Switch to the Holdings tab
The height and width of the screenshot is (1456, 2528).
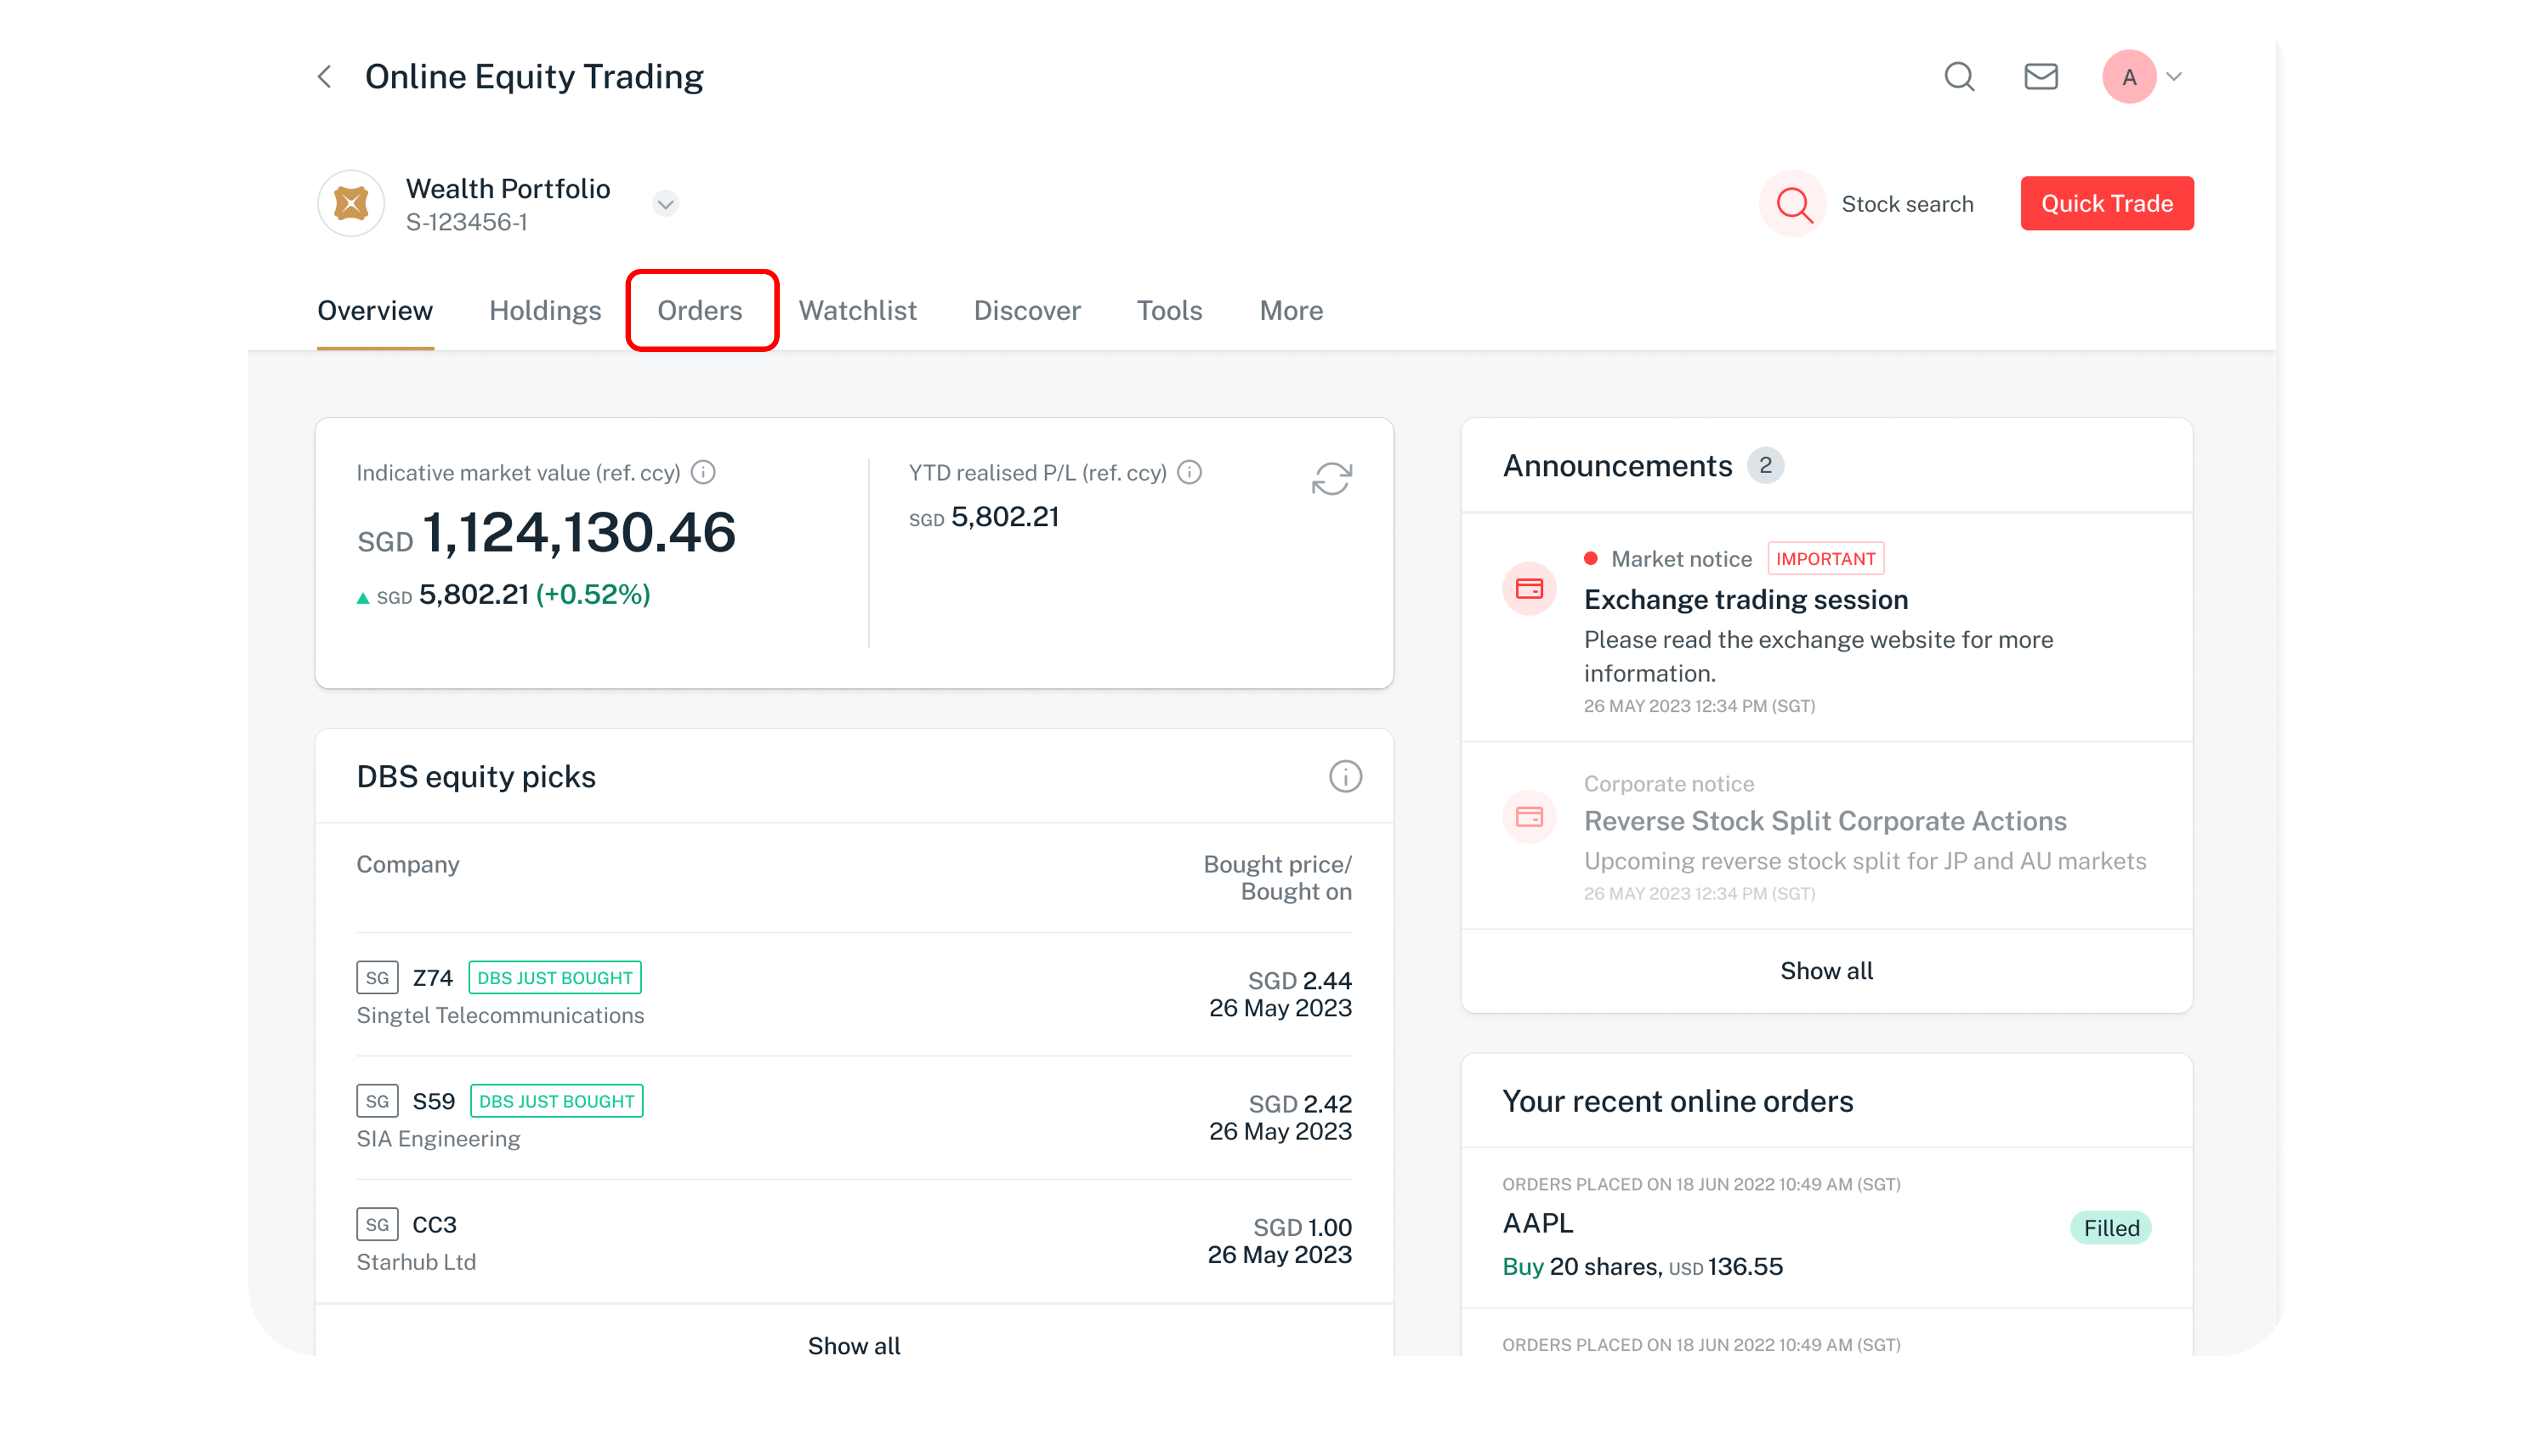pos(545,311)
